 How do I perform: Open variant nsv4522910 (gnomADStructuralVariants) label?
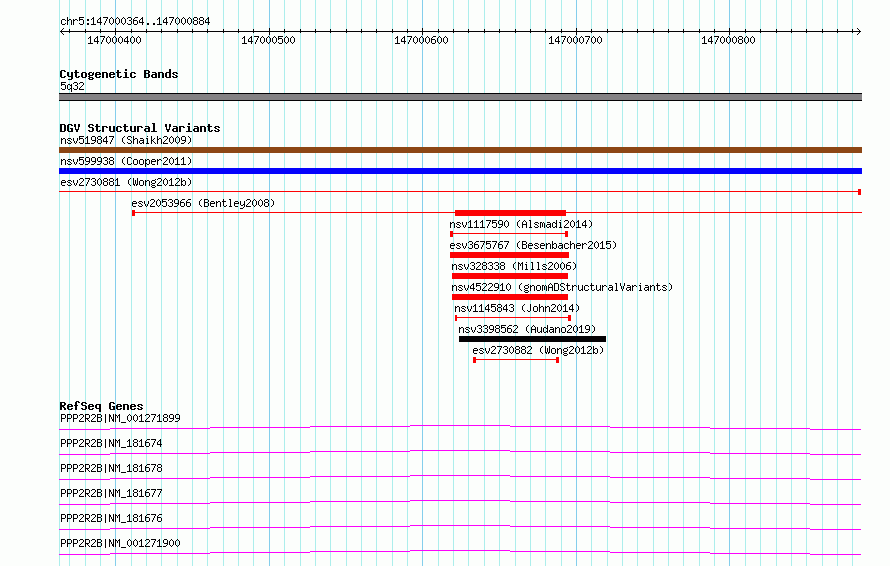[x=562, y=287]
